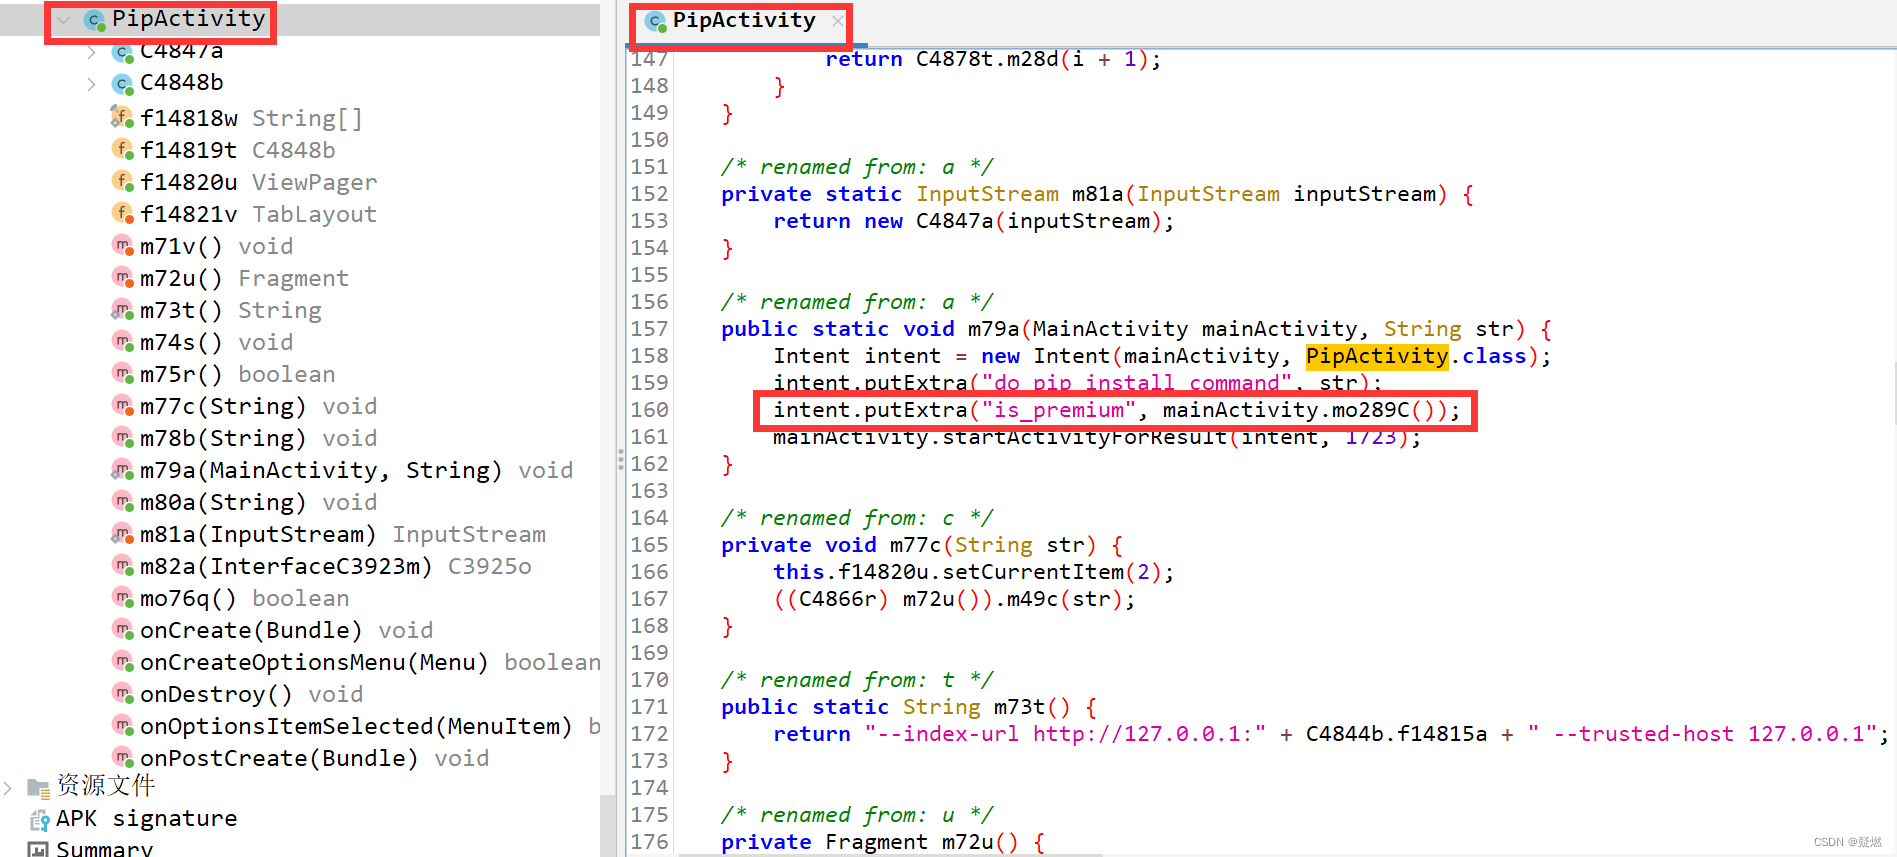Screen dimensions: 1897x857
Task: Open the Summary entry
Action: (x=104, y=848)
